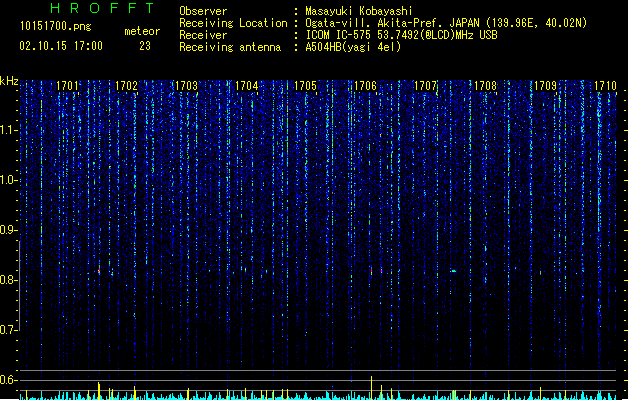Click the red meteor echo just before 1702
629x400 pixels.
tap(99, 270)
